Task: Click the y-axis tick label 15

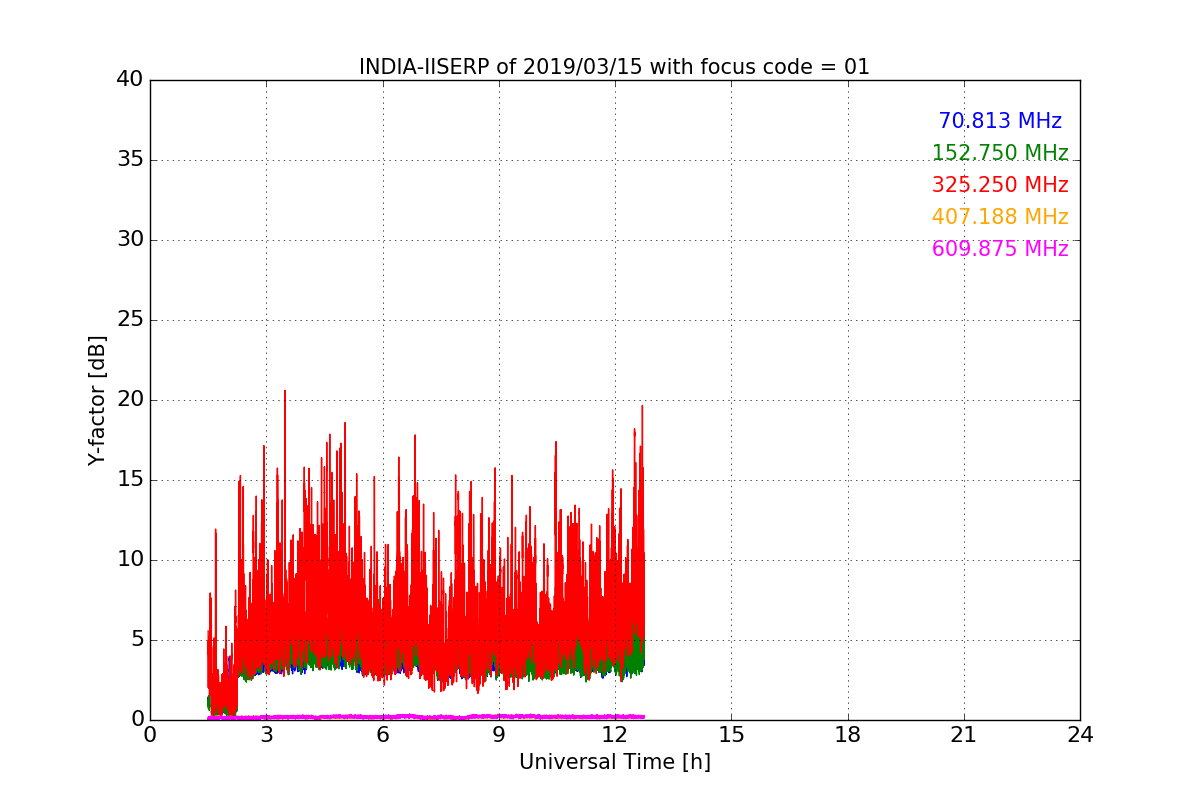Action: [130, 480]
